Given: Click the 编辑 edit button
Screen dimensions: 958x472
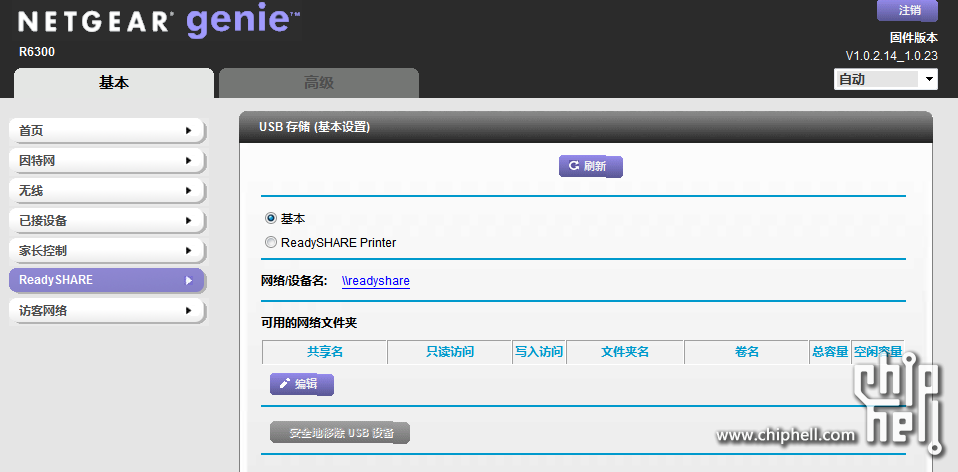Looking at the screenshot, I should (x=302, y=385).
